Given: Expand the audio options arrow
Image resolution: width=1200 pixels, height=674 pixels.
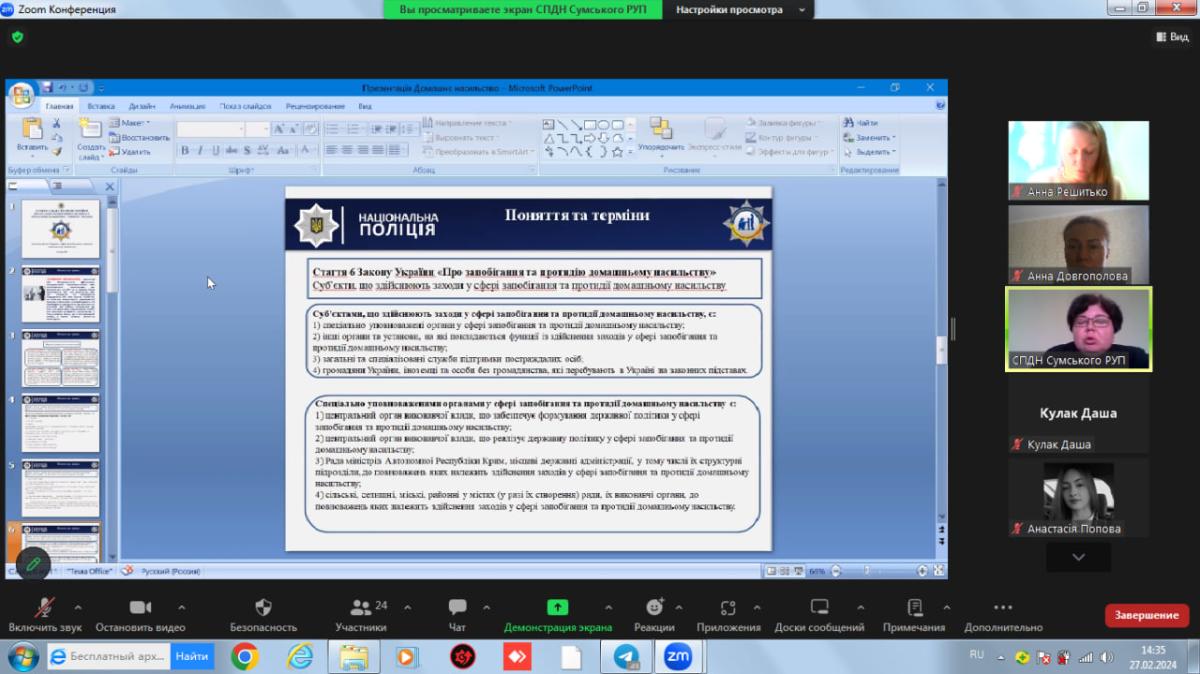Looking at the screenshot, I should pos(78,606).
